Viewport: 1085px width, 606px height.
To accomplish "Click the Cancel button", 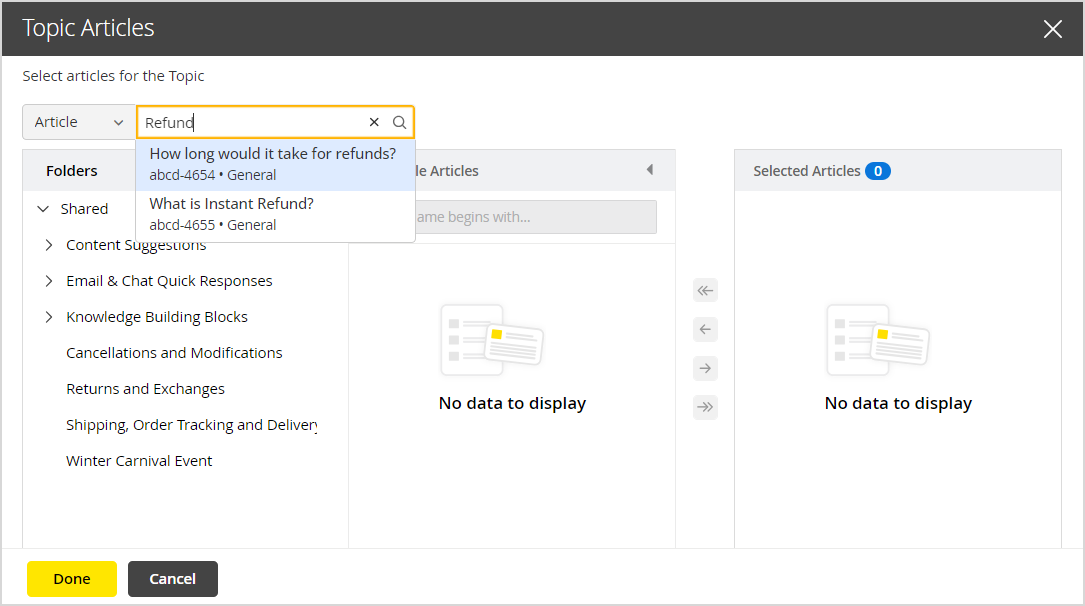I will click(x=172, y=578).
